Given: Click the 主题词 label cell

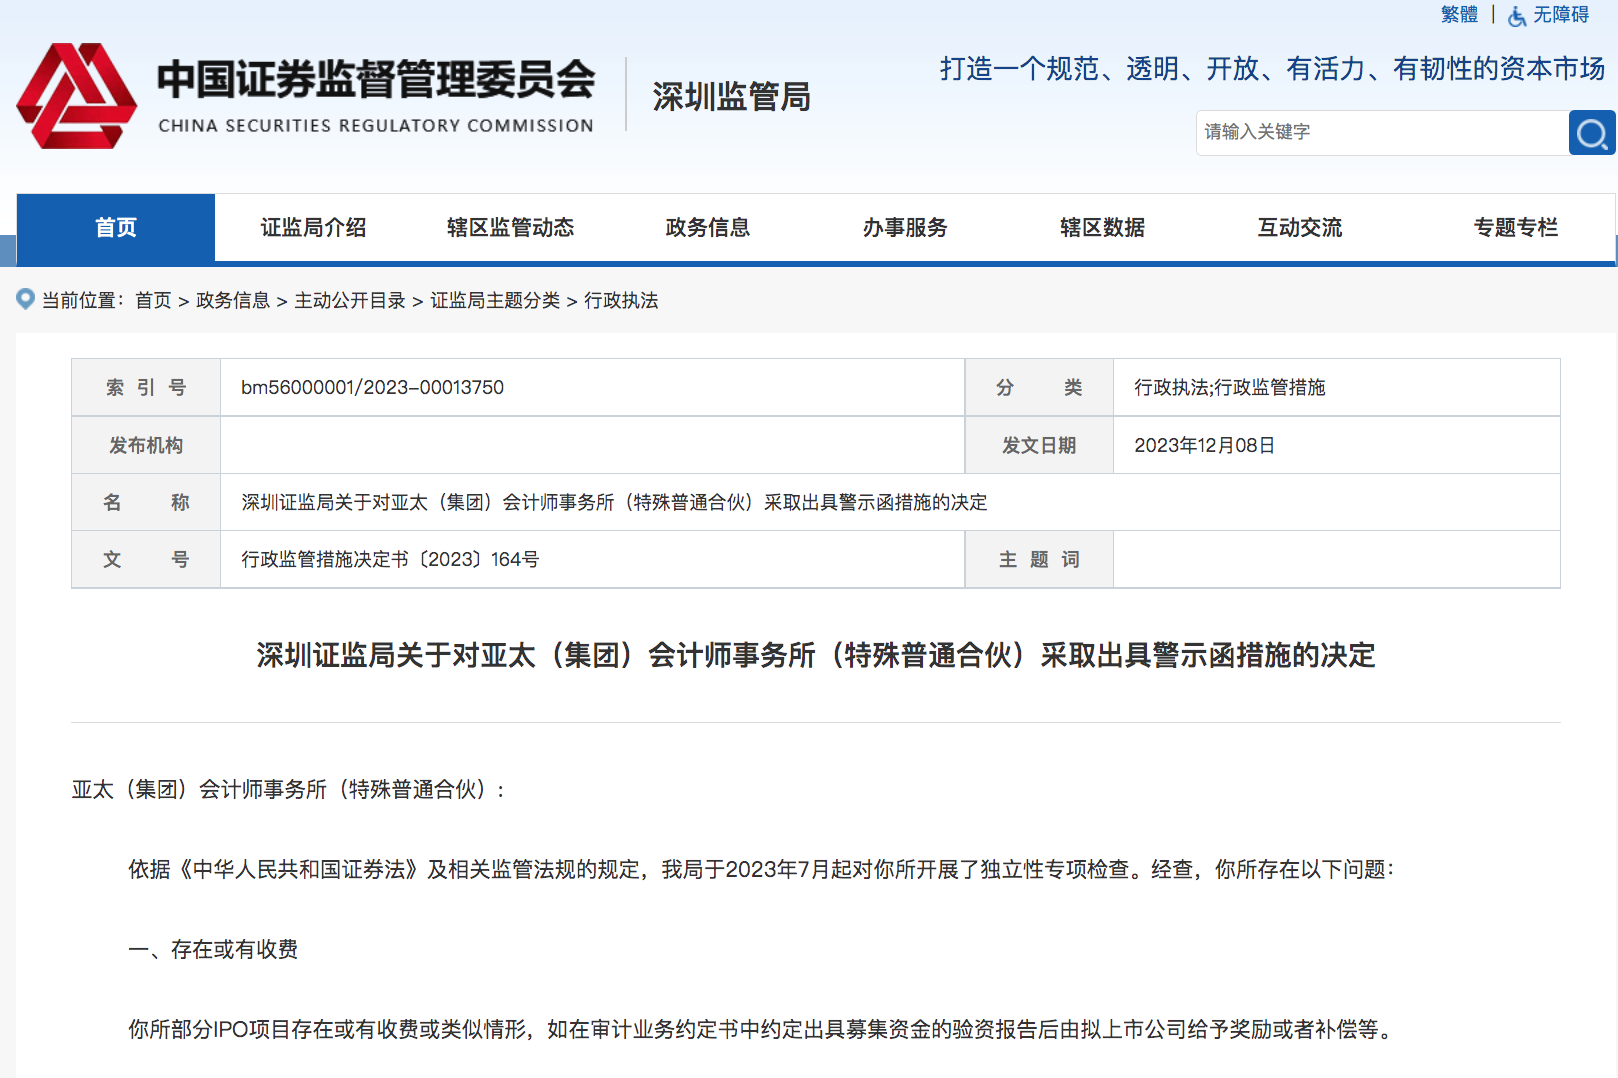Looking at the screenshot, I should 1039,559.
